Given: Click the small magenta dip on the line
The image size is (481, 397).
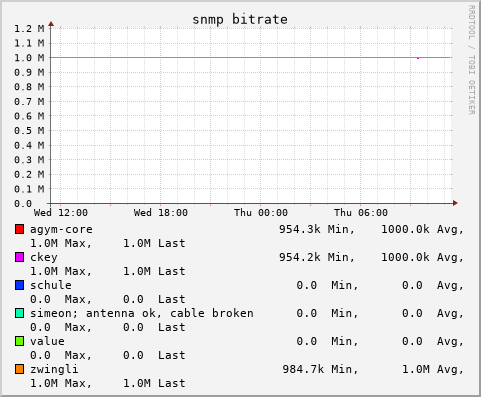Looking at the screenshot, I should click(x=418, y=58).
